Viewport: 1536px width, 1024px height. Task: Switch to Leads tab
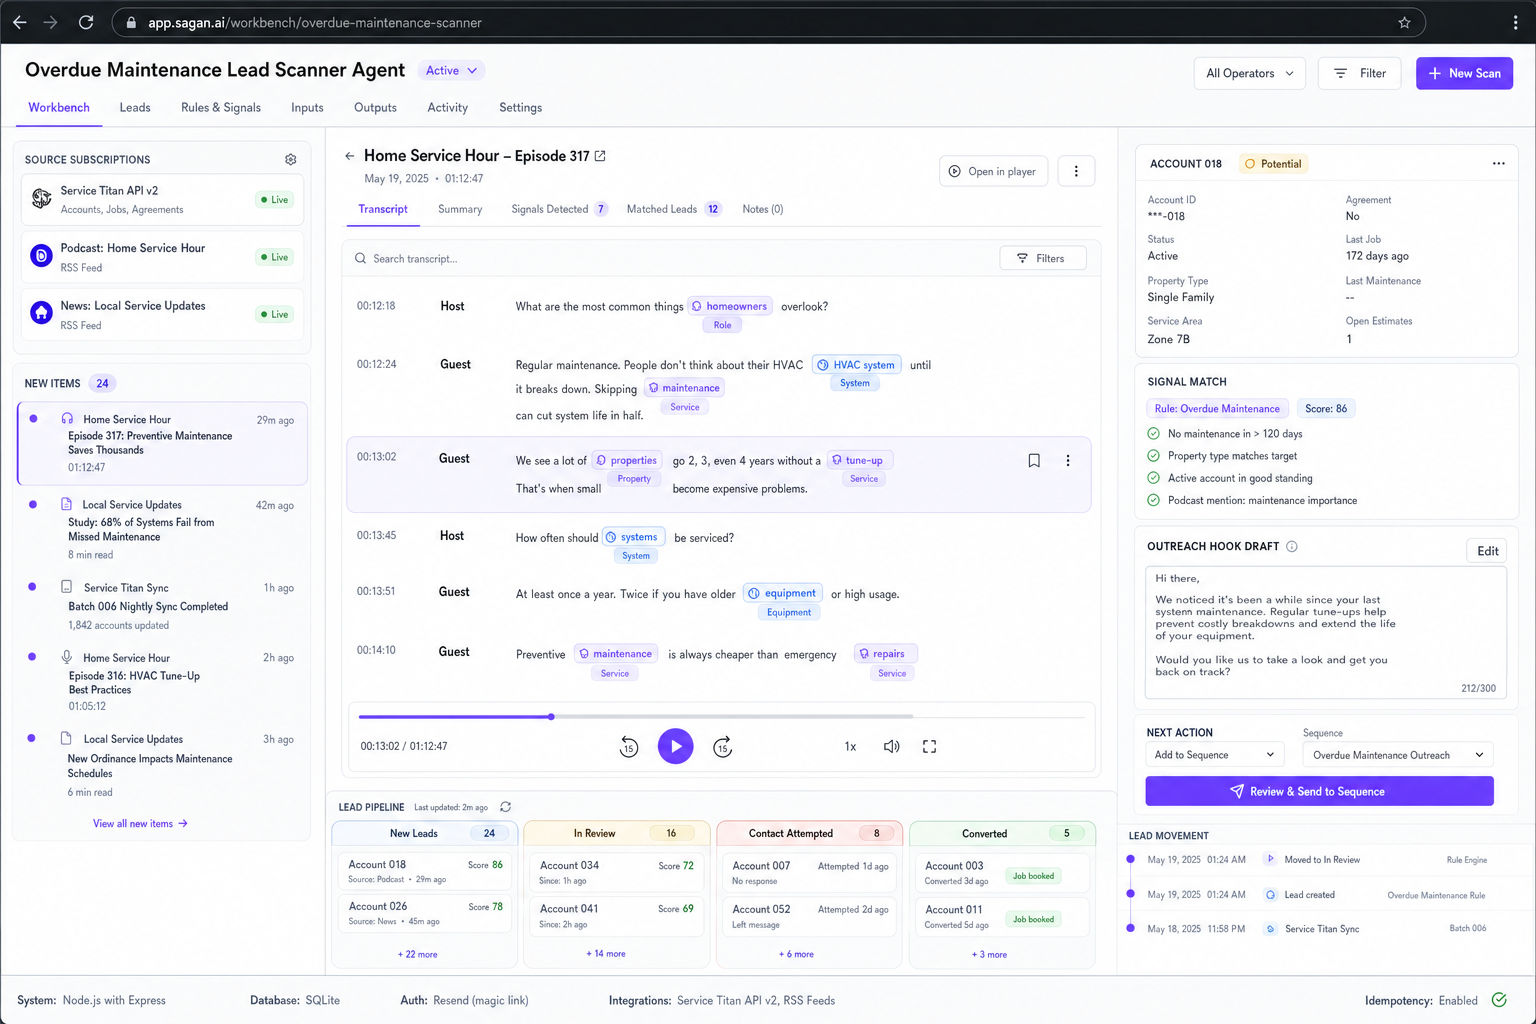tap(135, 108)
